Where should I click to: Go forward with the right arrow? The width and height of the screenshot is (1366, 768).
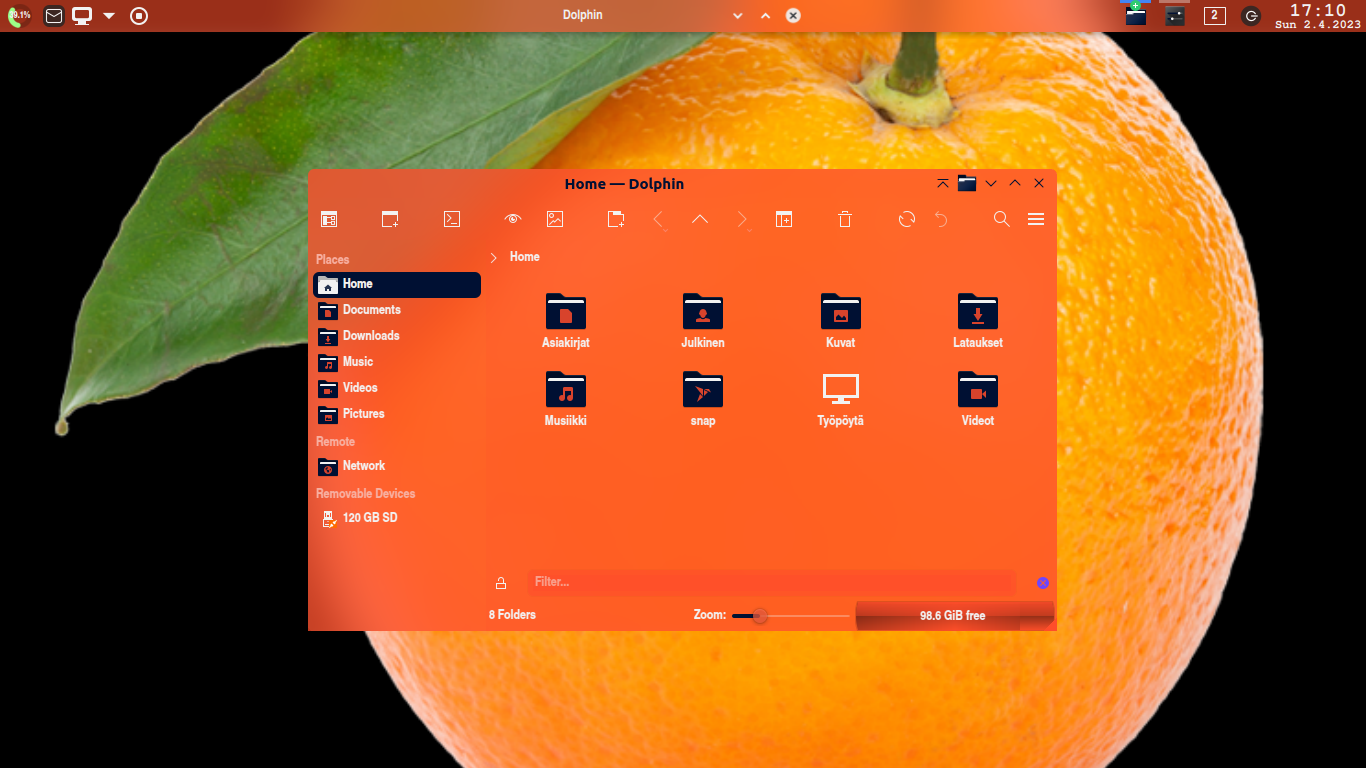point(742,219)
